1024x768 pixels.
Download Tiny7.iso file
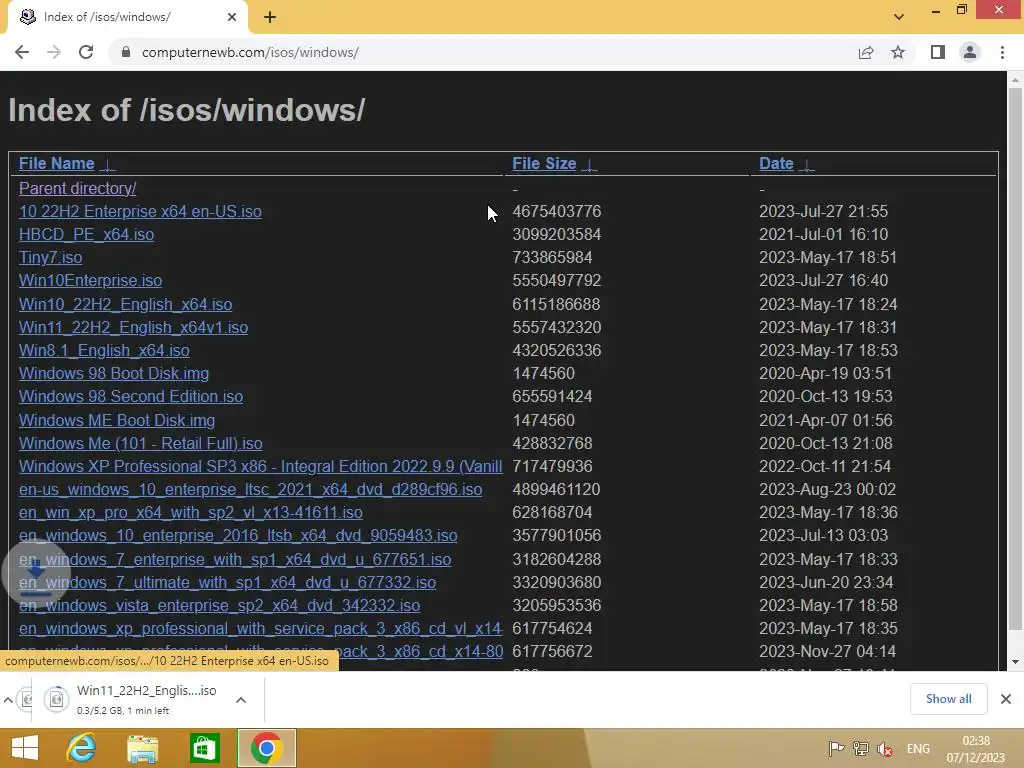coord(50,257)
